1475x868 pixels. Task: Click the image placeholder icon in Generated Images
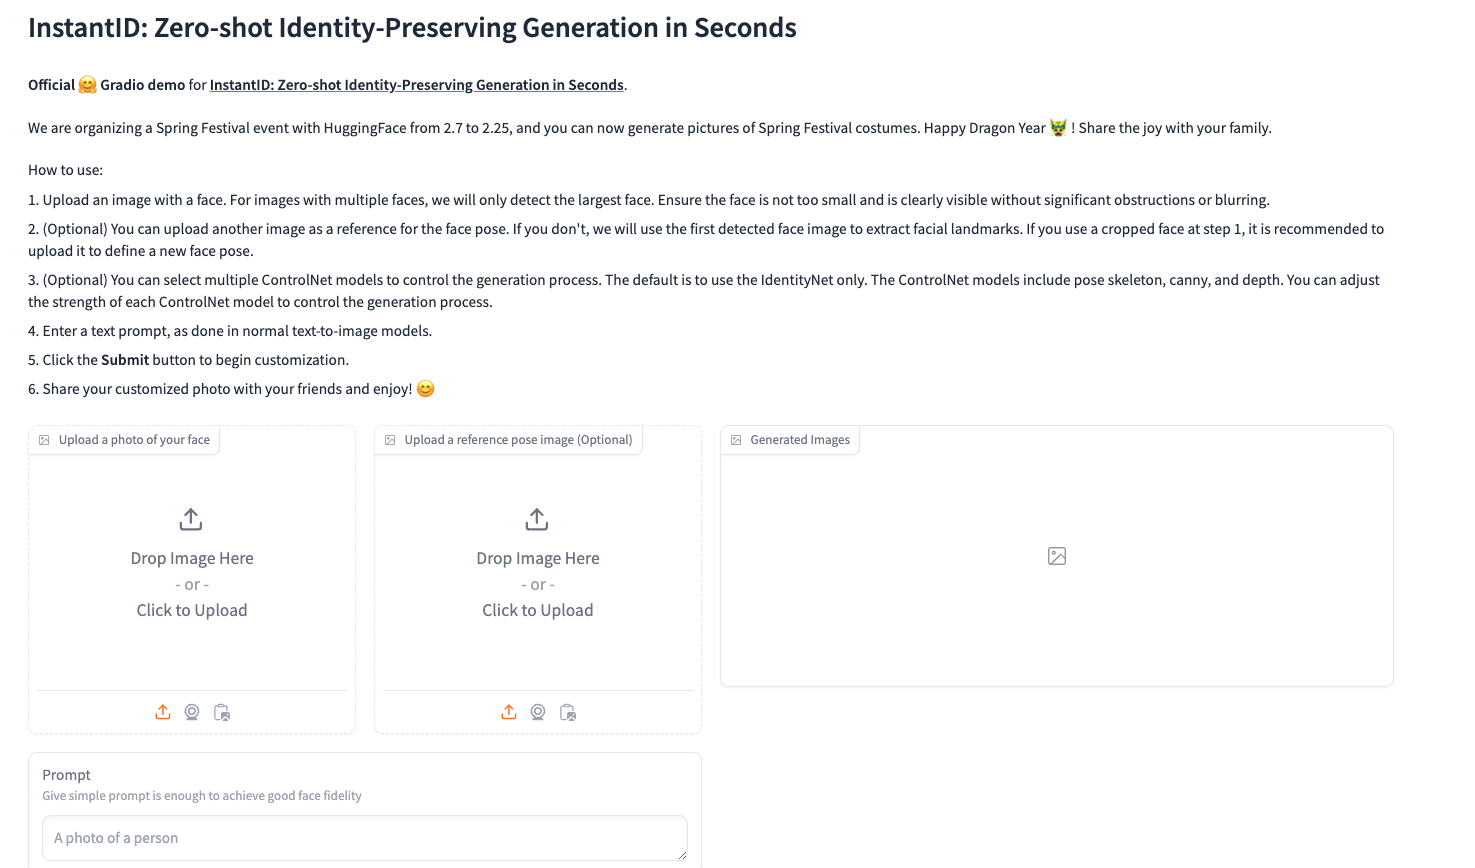[x=1057, y=556]
